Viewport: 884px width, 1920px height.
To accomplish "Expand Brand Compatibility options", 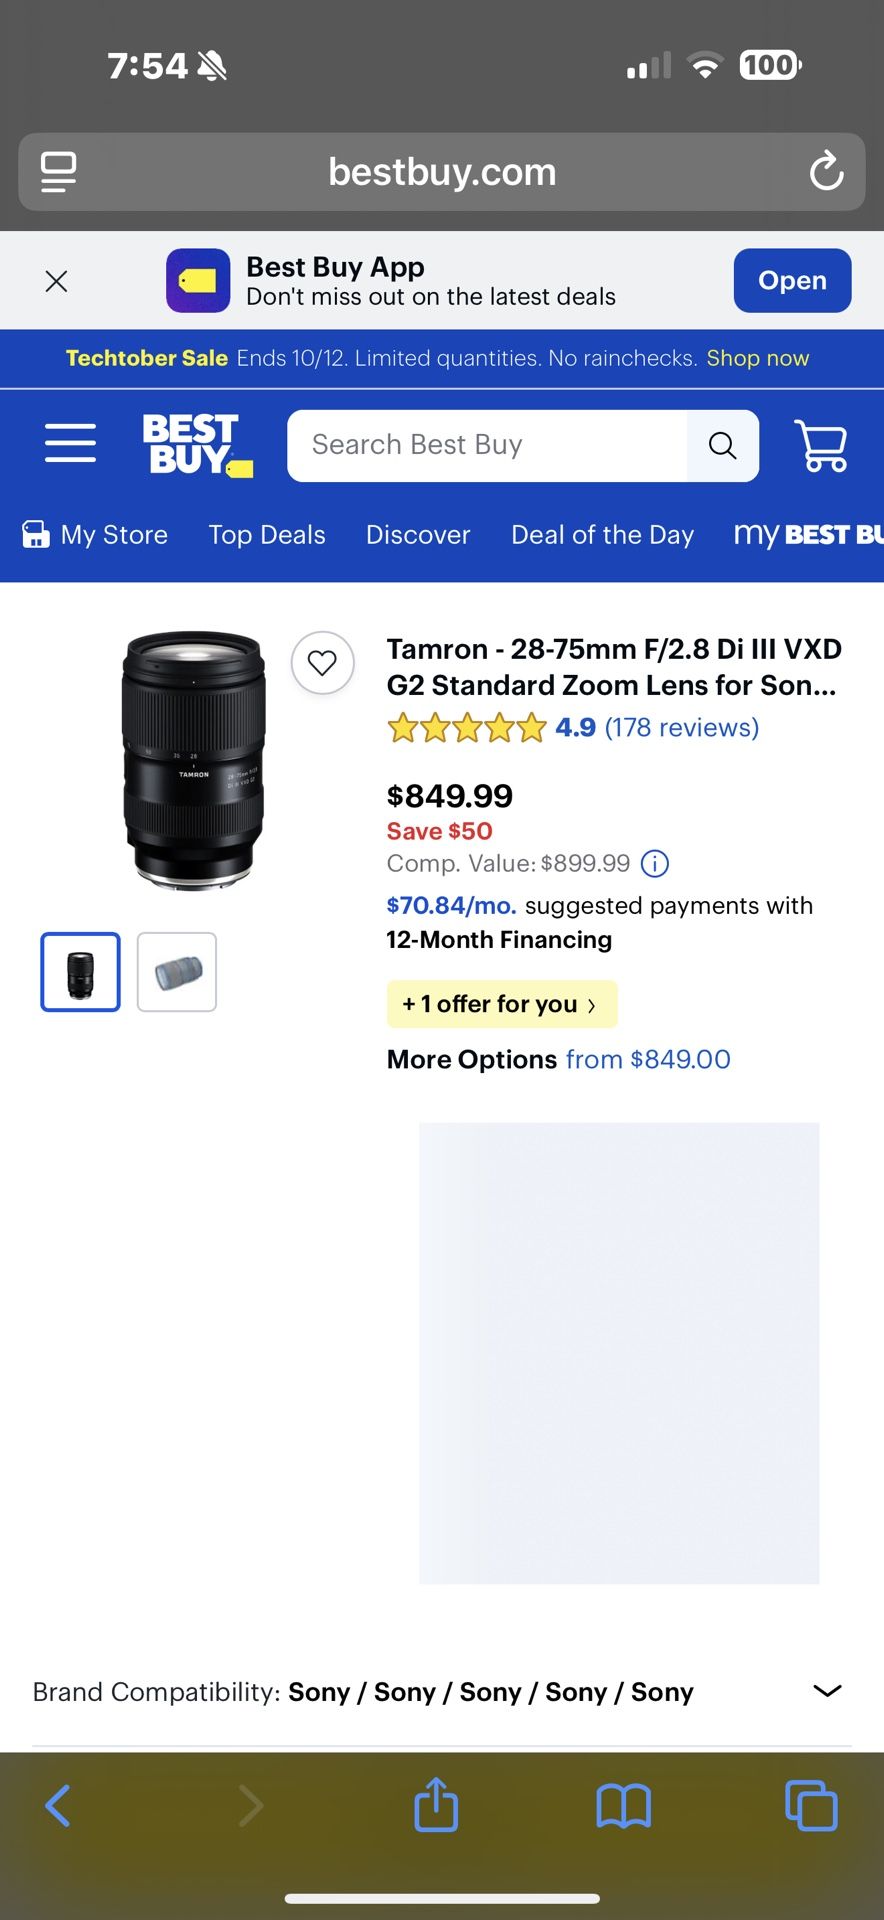I will (x=827, y=1691).
